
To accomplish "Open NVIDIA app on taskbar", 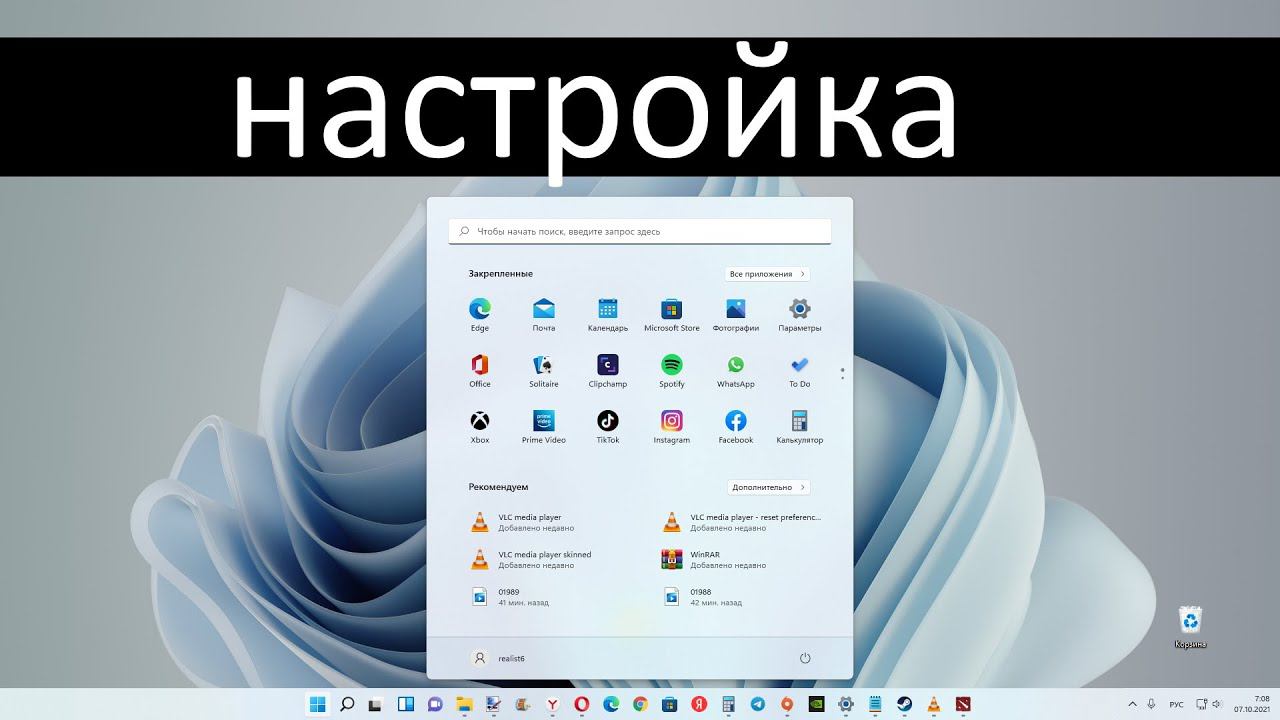I will click(816, 704).
